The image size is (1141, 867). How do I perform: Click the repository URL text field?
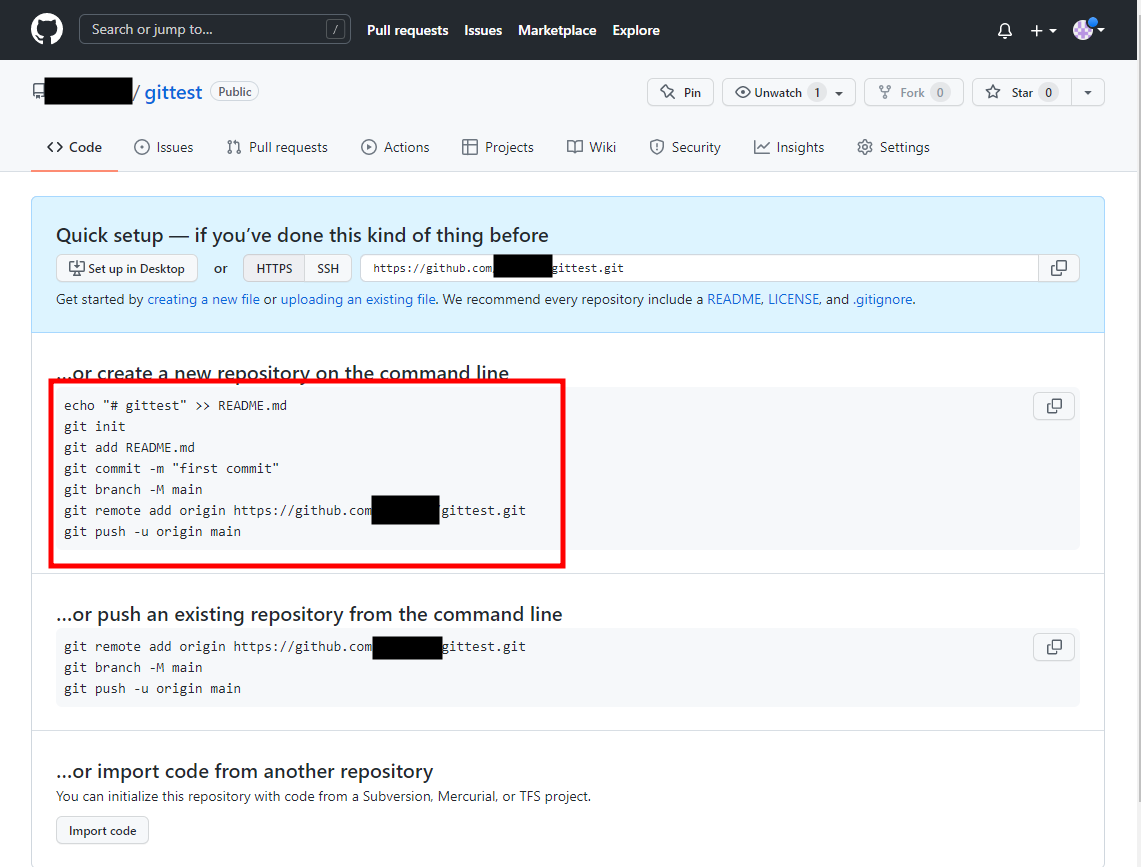(699, 268)
